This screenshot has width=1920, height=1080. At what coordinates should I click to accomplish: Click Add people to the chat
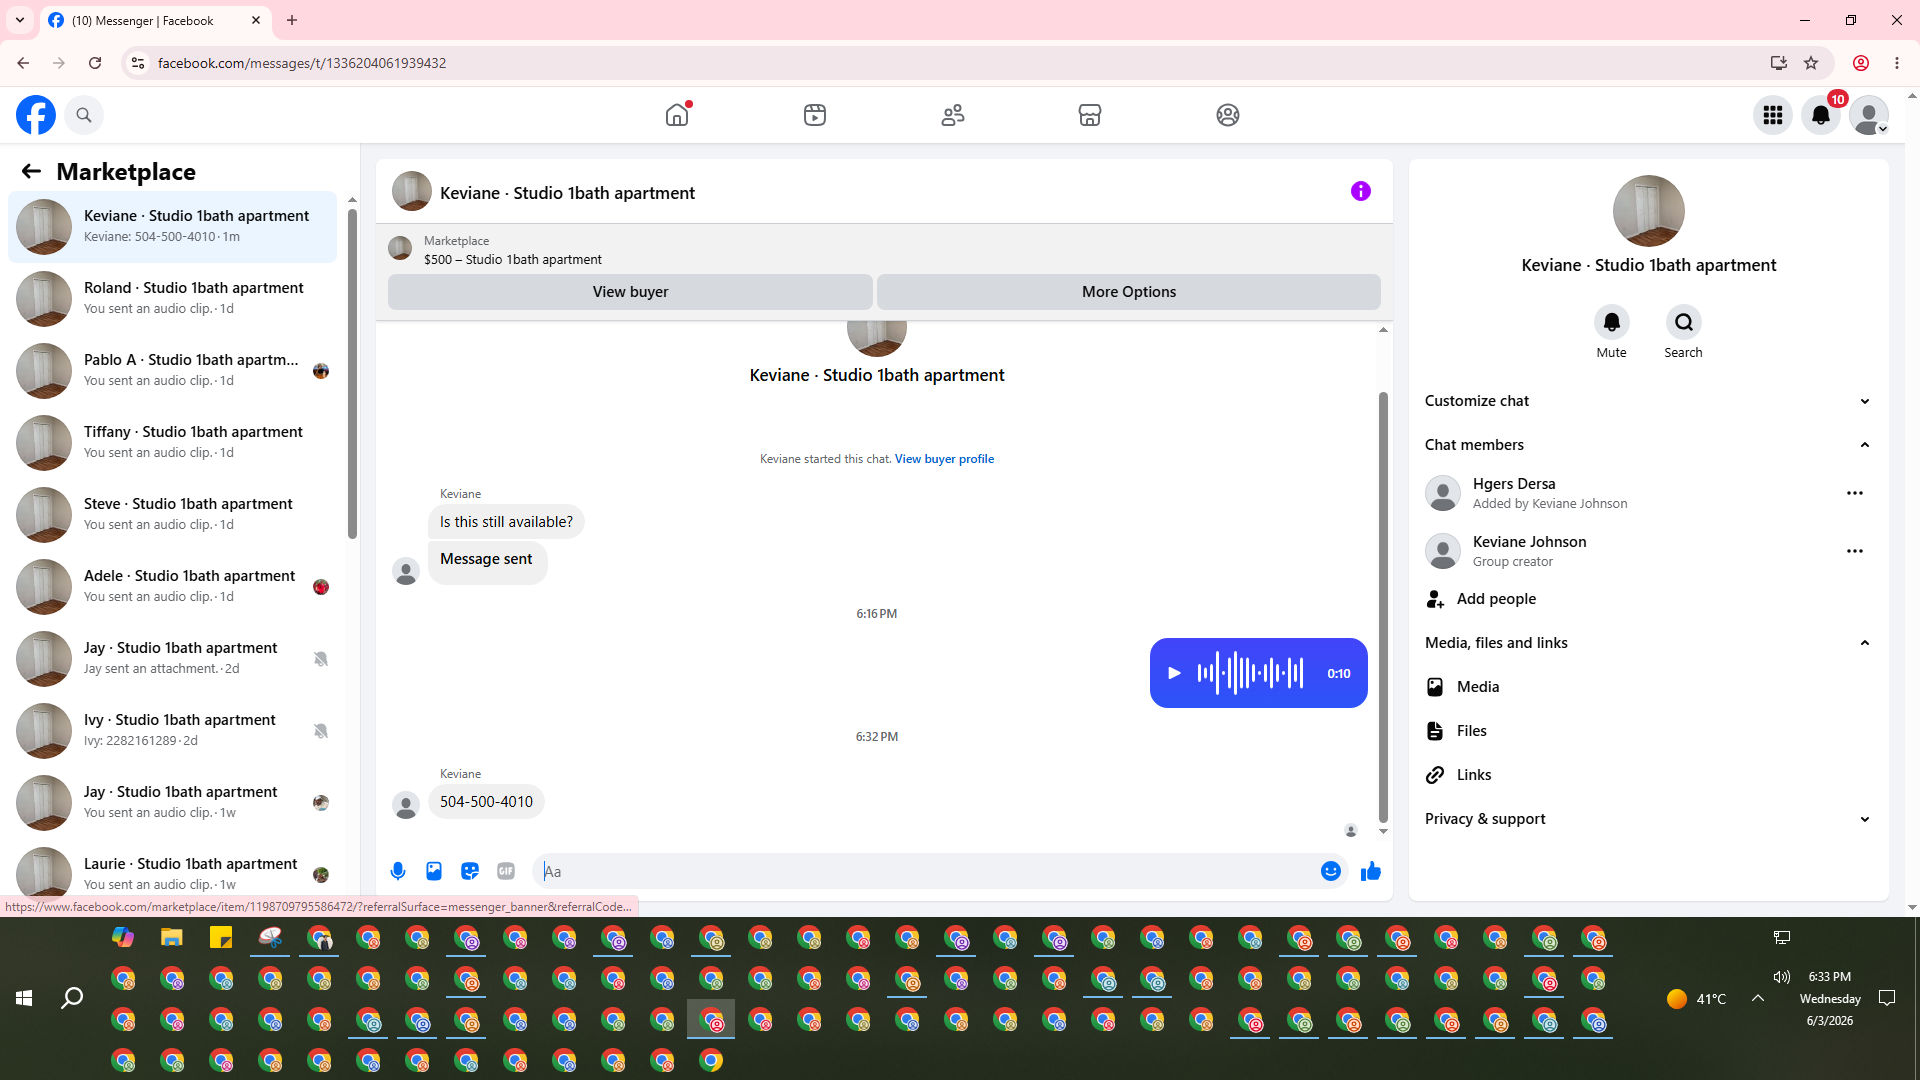(x=1648, y=599)
